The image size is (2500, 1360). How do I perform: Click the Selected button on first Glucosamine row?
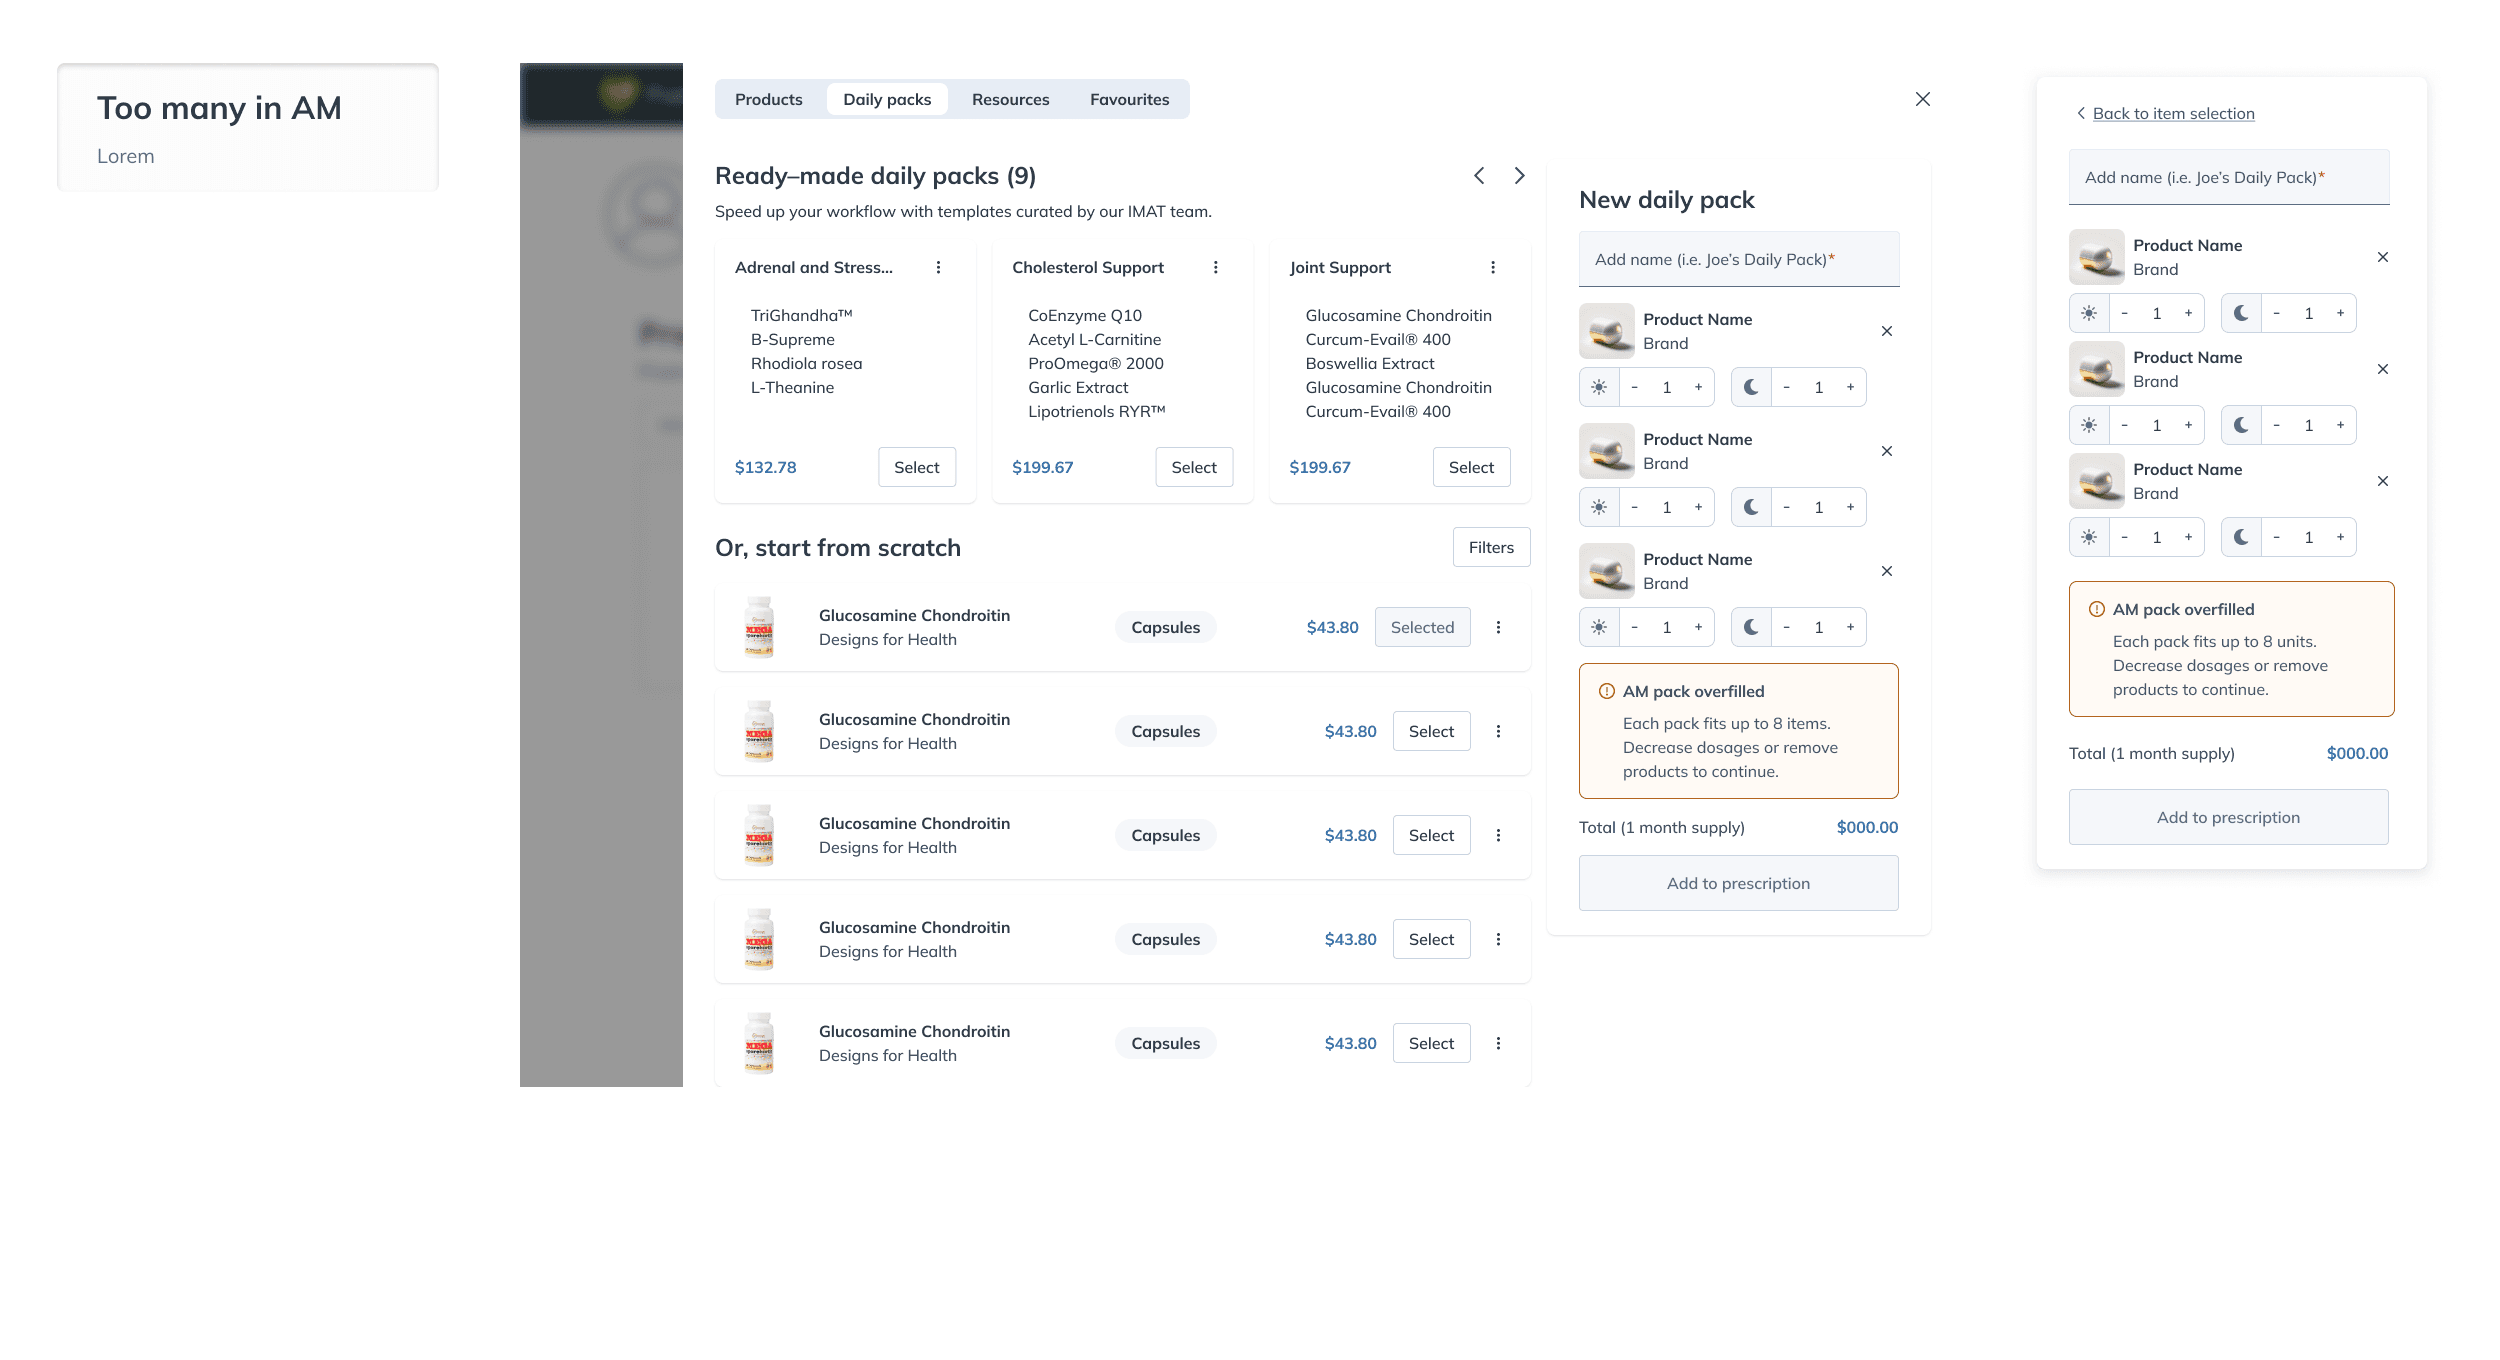pos(1422,627)
